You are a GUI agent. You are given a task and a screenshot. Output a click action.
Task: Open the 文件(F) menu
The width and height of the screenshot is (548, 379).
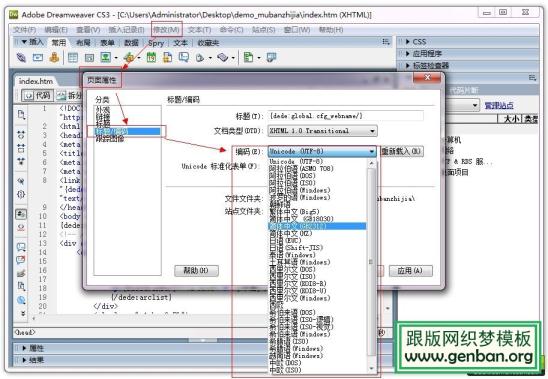pos(24,30)
